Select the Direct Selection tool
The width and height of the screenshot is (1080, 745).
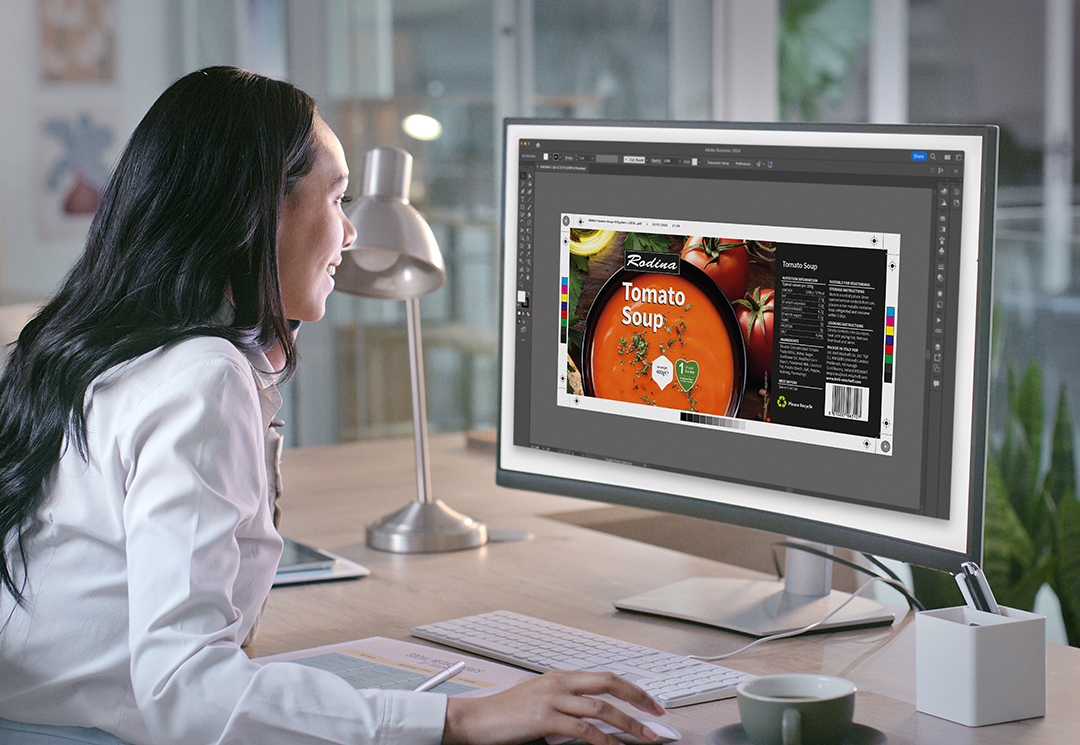click(x=529, y=177)
